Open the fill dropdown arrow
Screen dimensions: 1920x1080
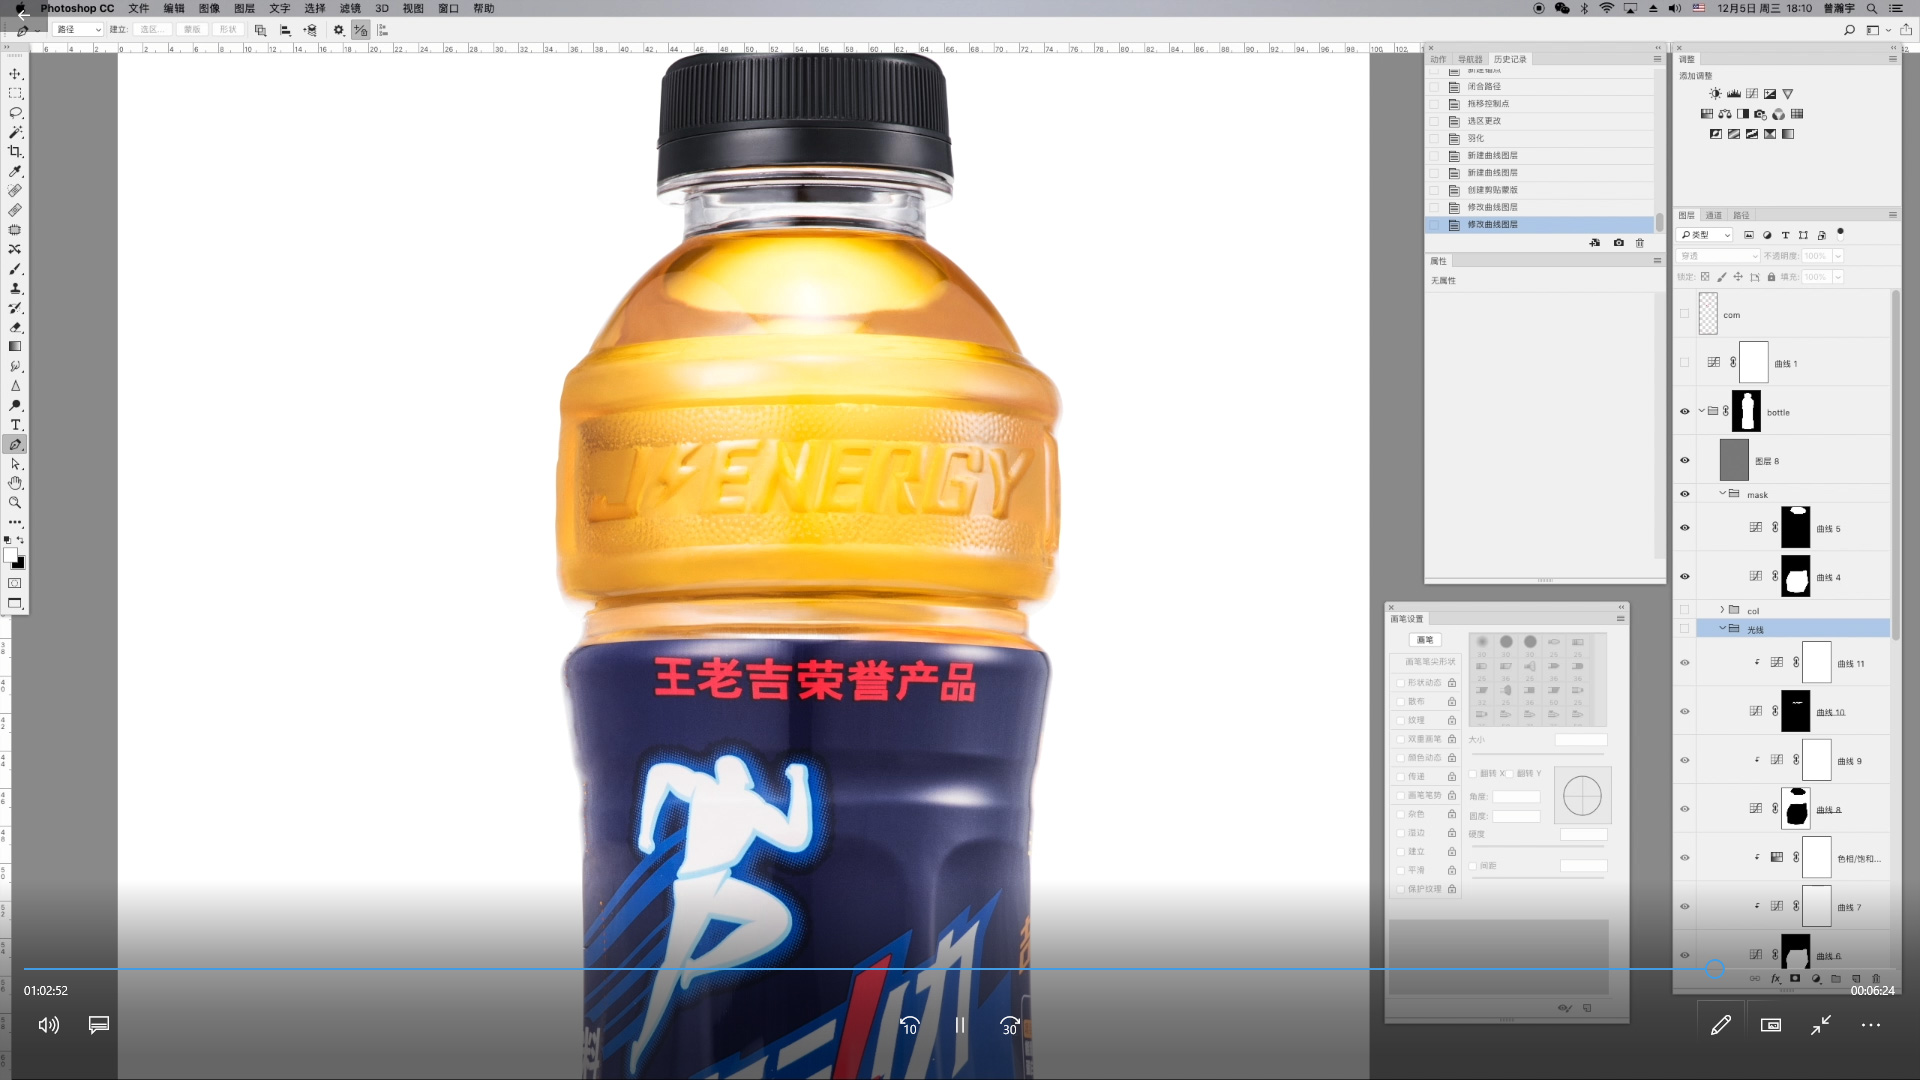click(x=1838, y=277)
